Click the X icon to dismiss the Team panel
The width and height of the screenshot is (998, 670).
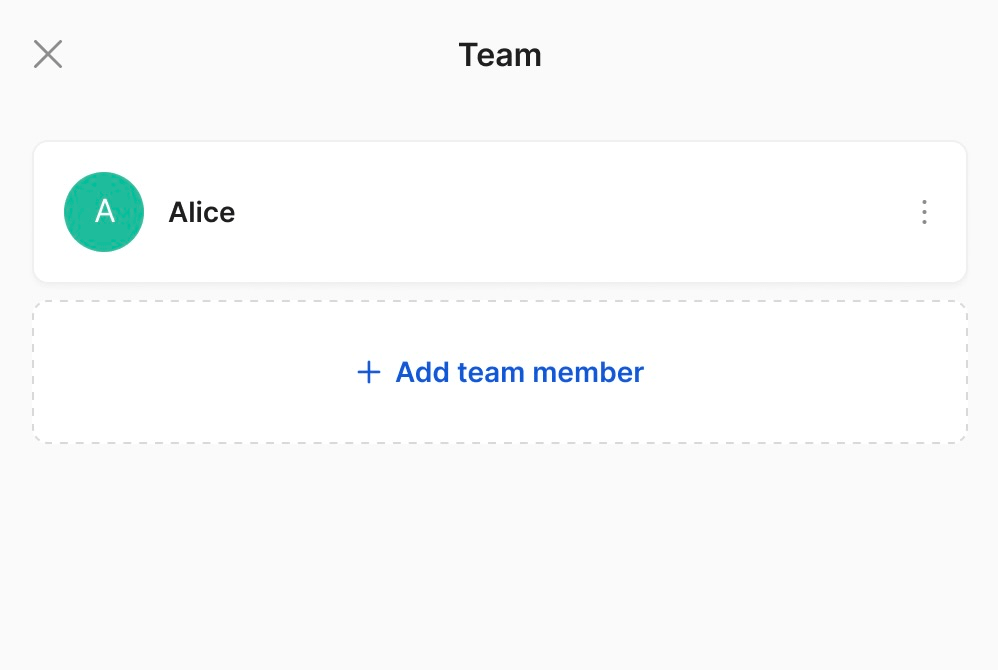click(x=47, y=54)
